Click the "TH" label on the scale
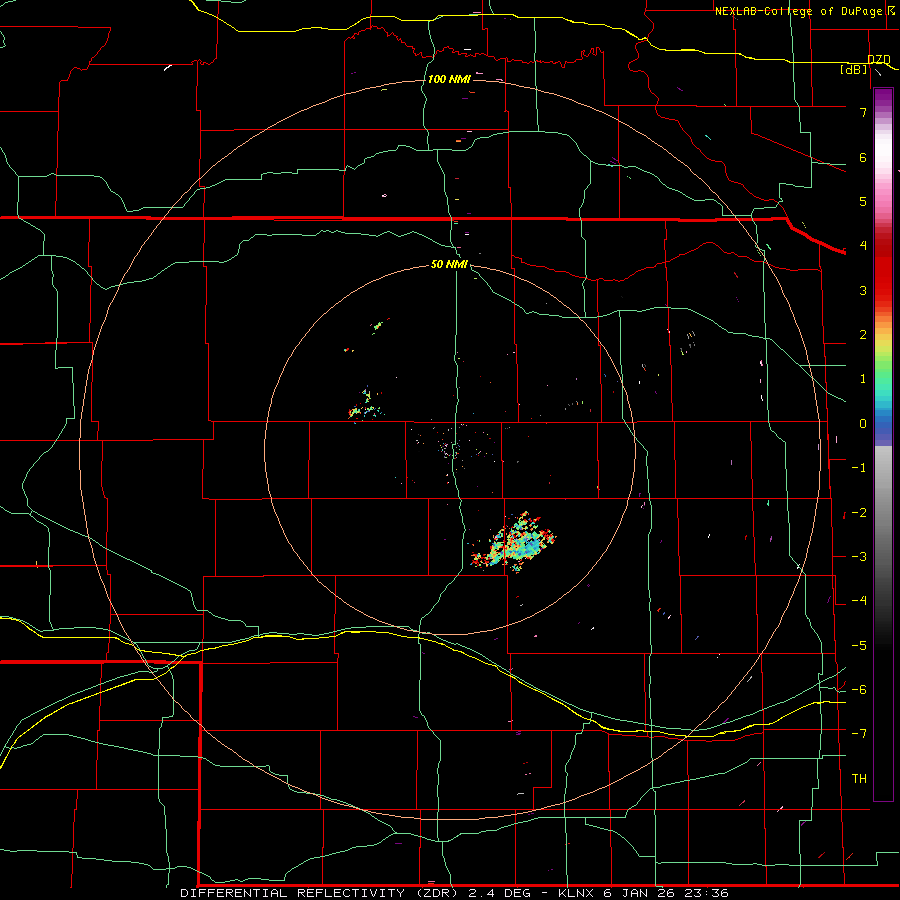The image size is (900, 900). [859, 779]
